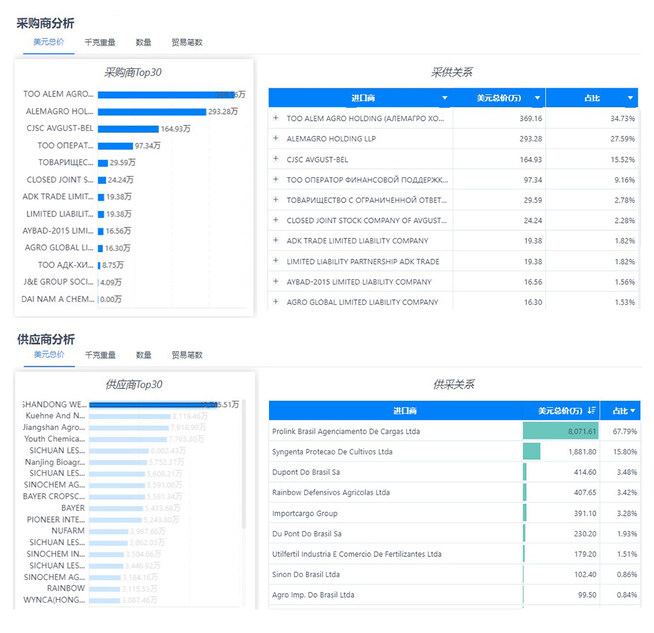
Task: Select 数量 tab under 采购商分析
Action: tap(143, 43)
